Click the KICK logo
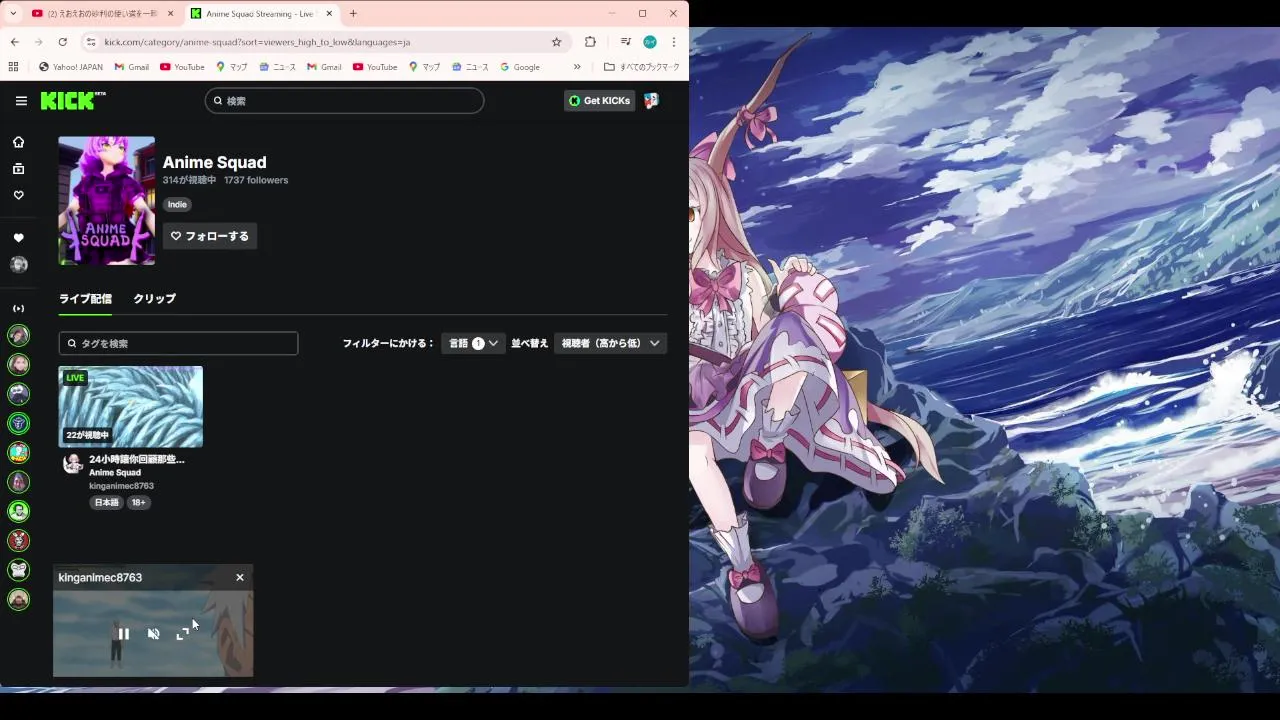Screen dimensions: 1280x720 click(x=72, y=100)
